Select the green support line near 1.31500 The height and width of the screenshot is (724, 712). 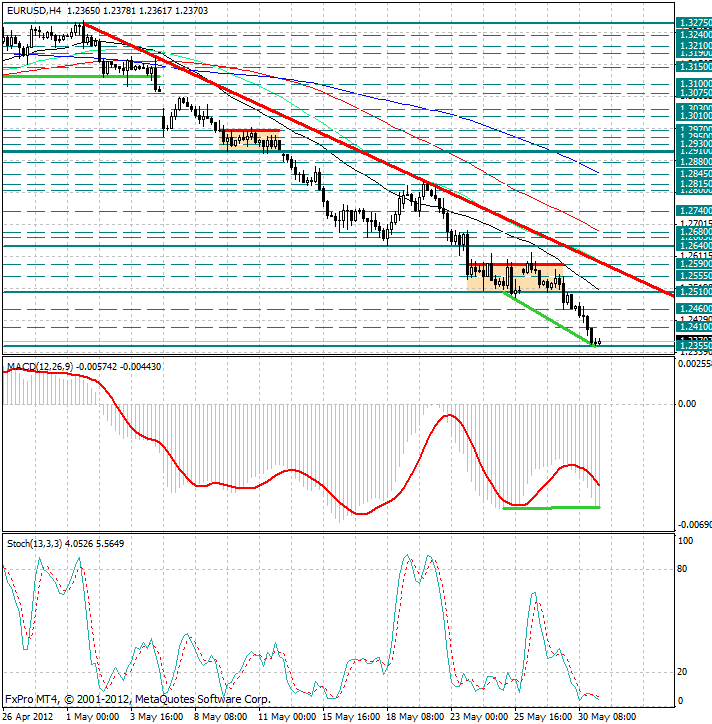click(81, 76)
